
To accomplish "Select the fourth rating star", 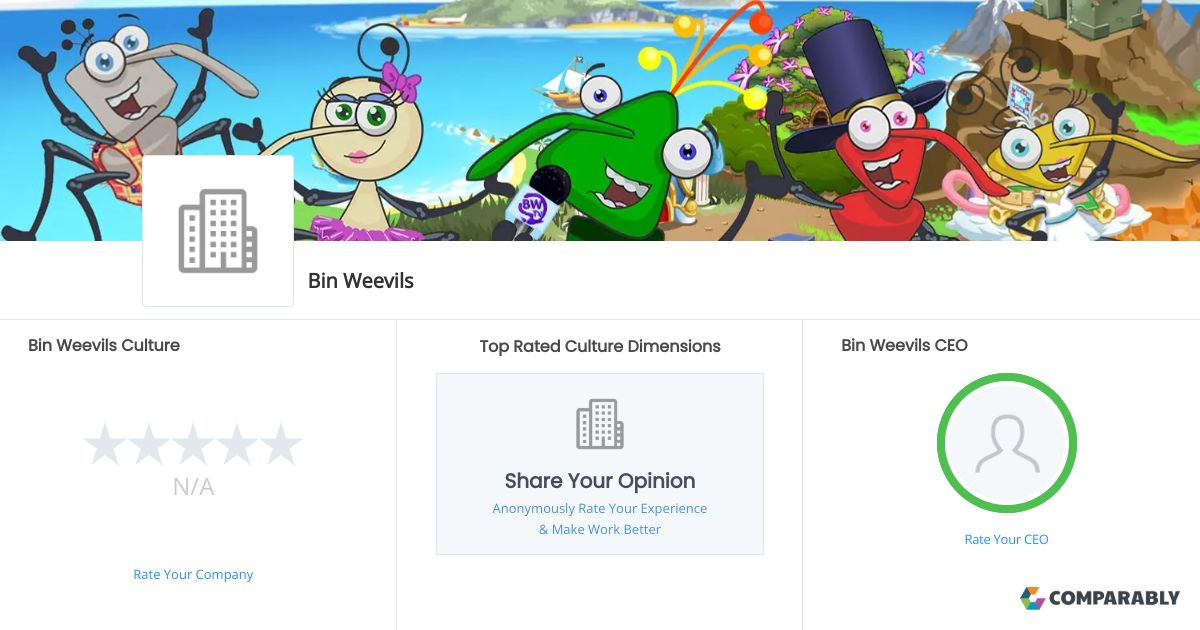I will 237,445.
